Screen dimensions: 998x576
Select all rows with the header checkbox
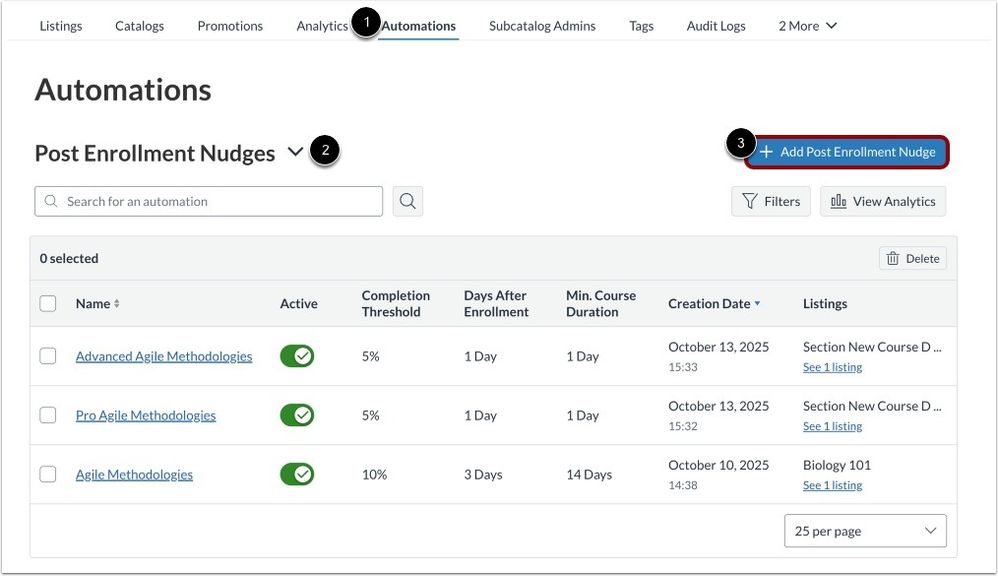pos(47,303)
